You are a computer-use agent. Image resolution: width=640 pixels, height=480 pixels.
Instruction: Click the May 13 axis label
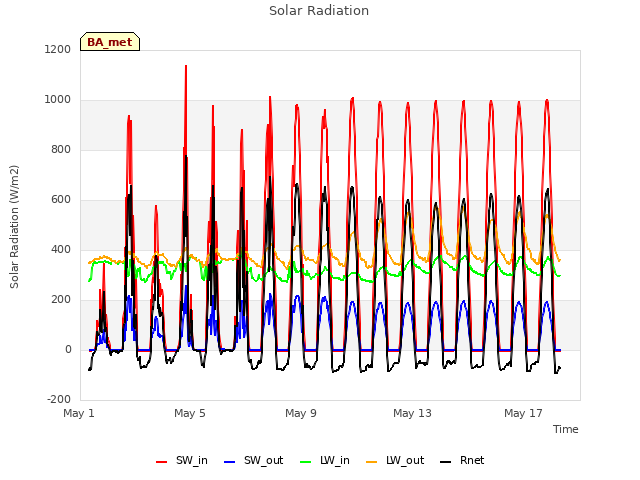coord(412,413)
